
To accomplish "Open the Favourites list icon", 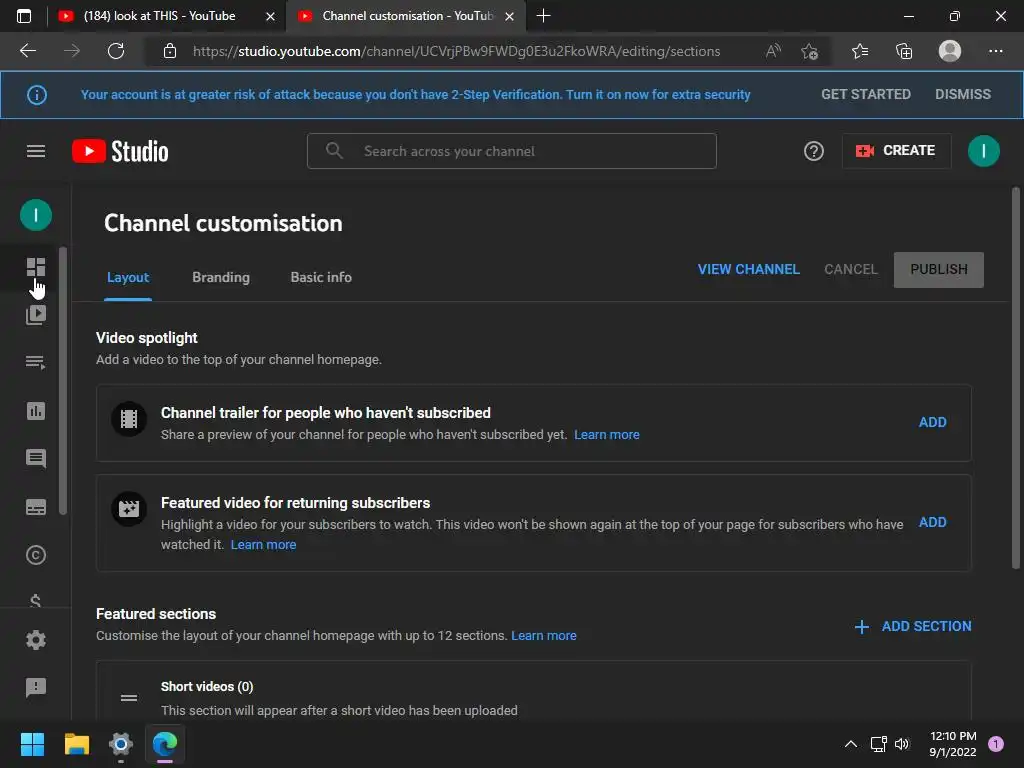I will 860,51.
